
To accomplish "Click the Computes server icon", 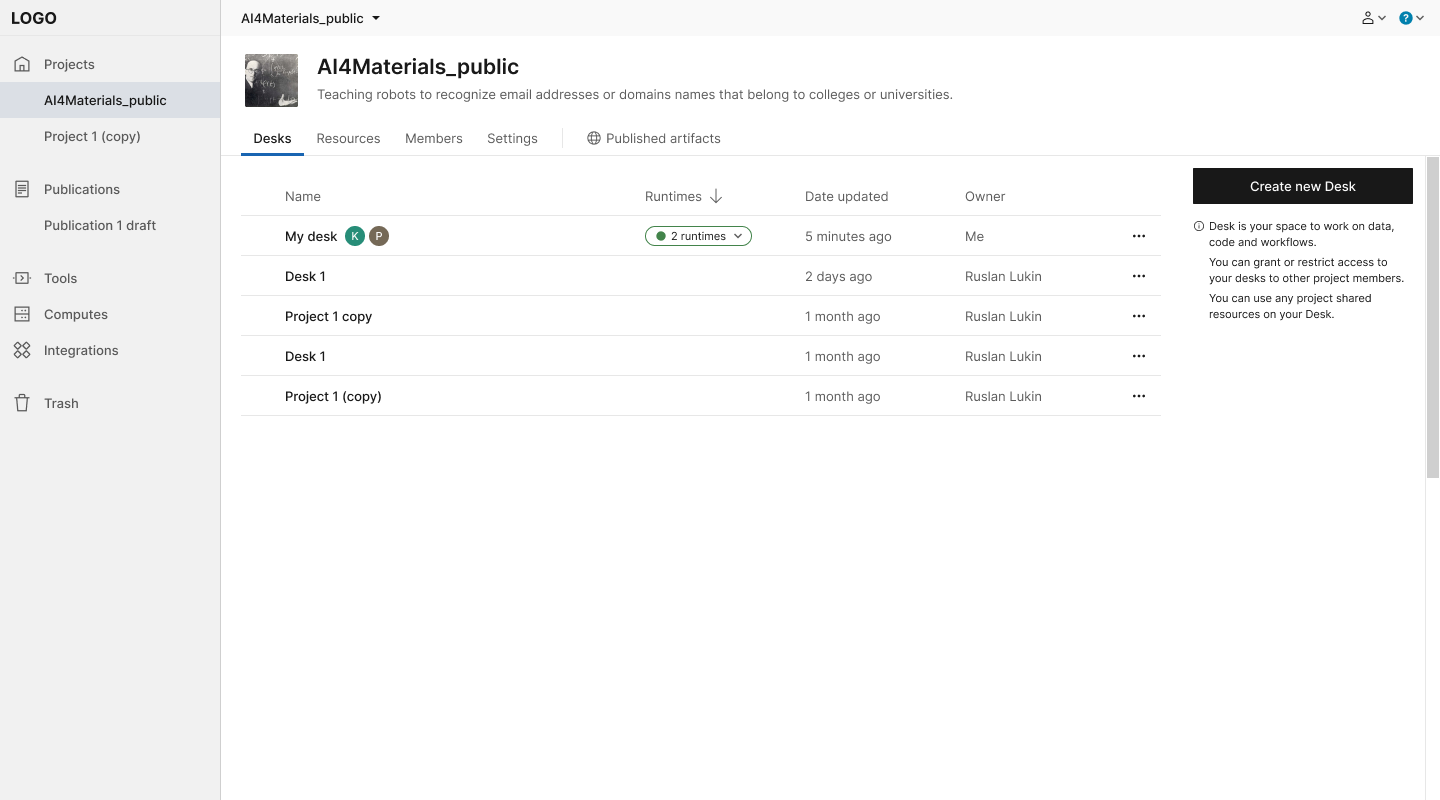I will tap(22, 314).
